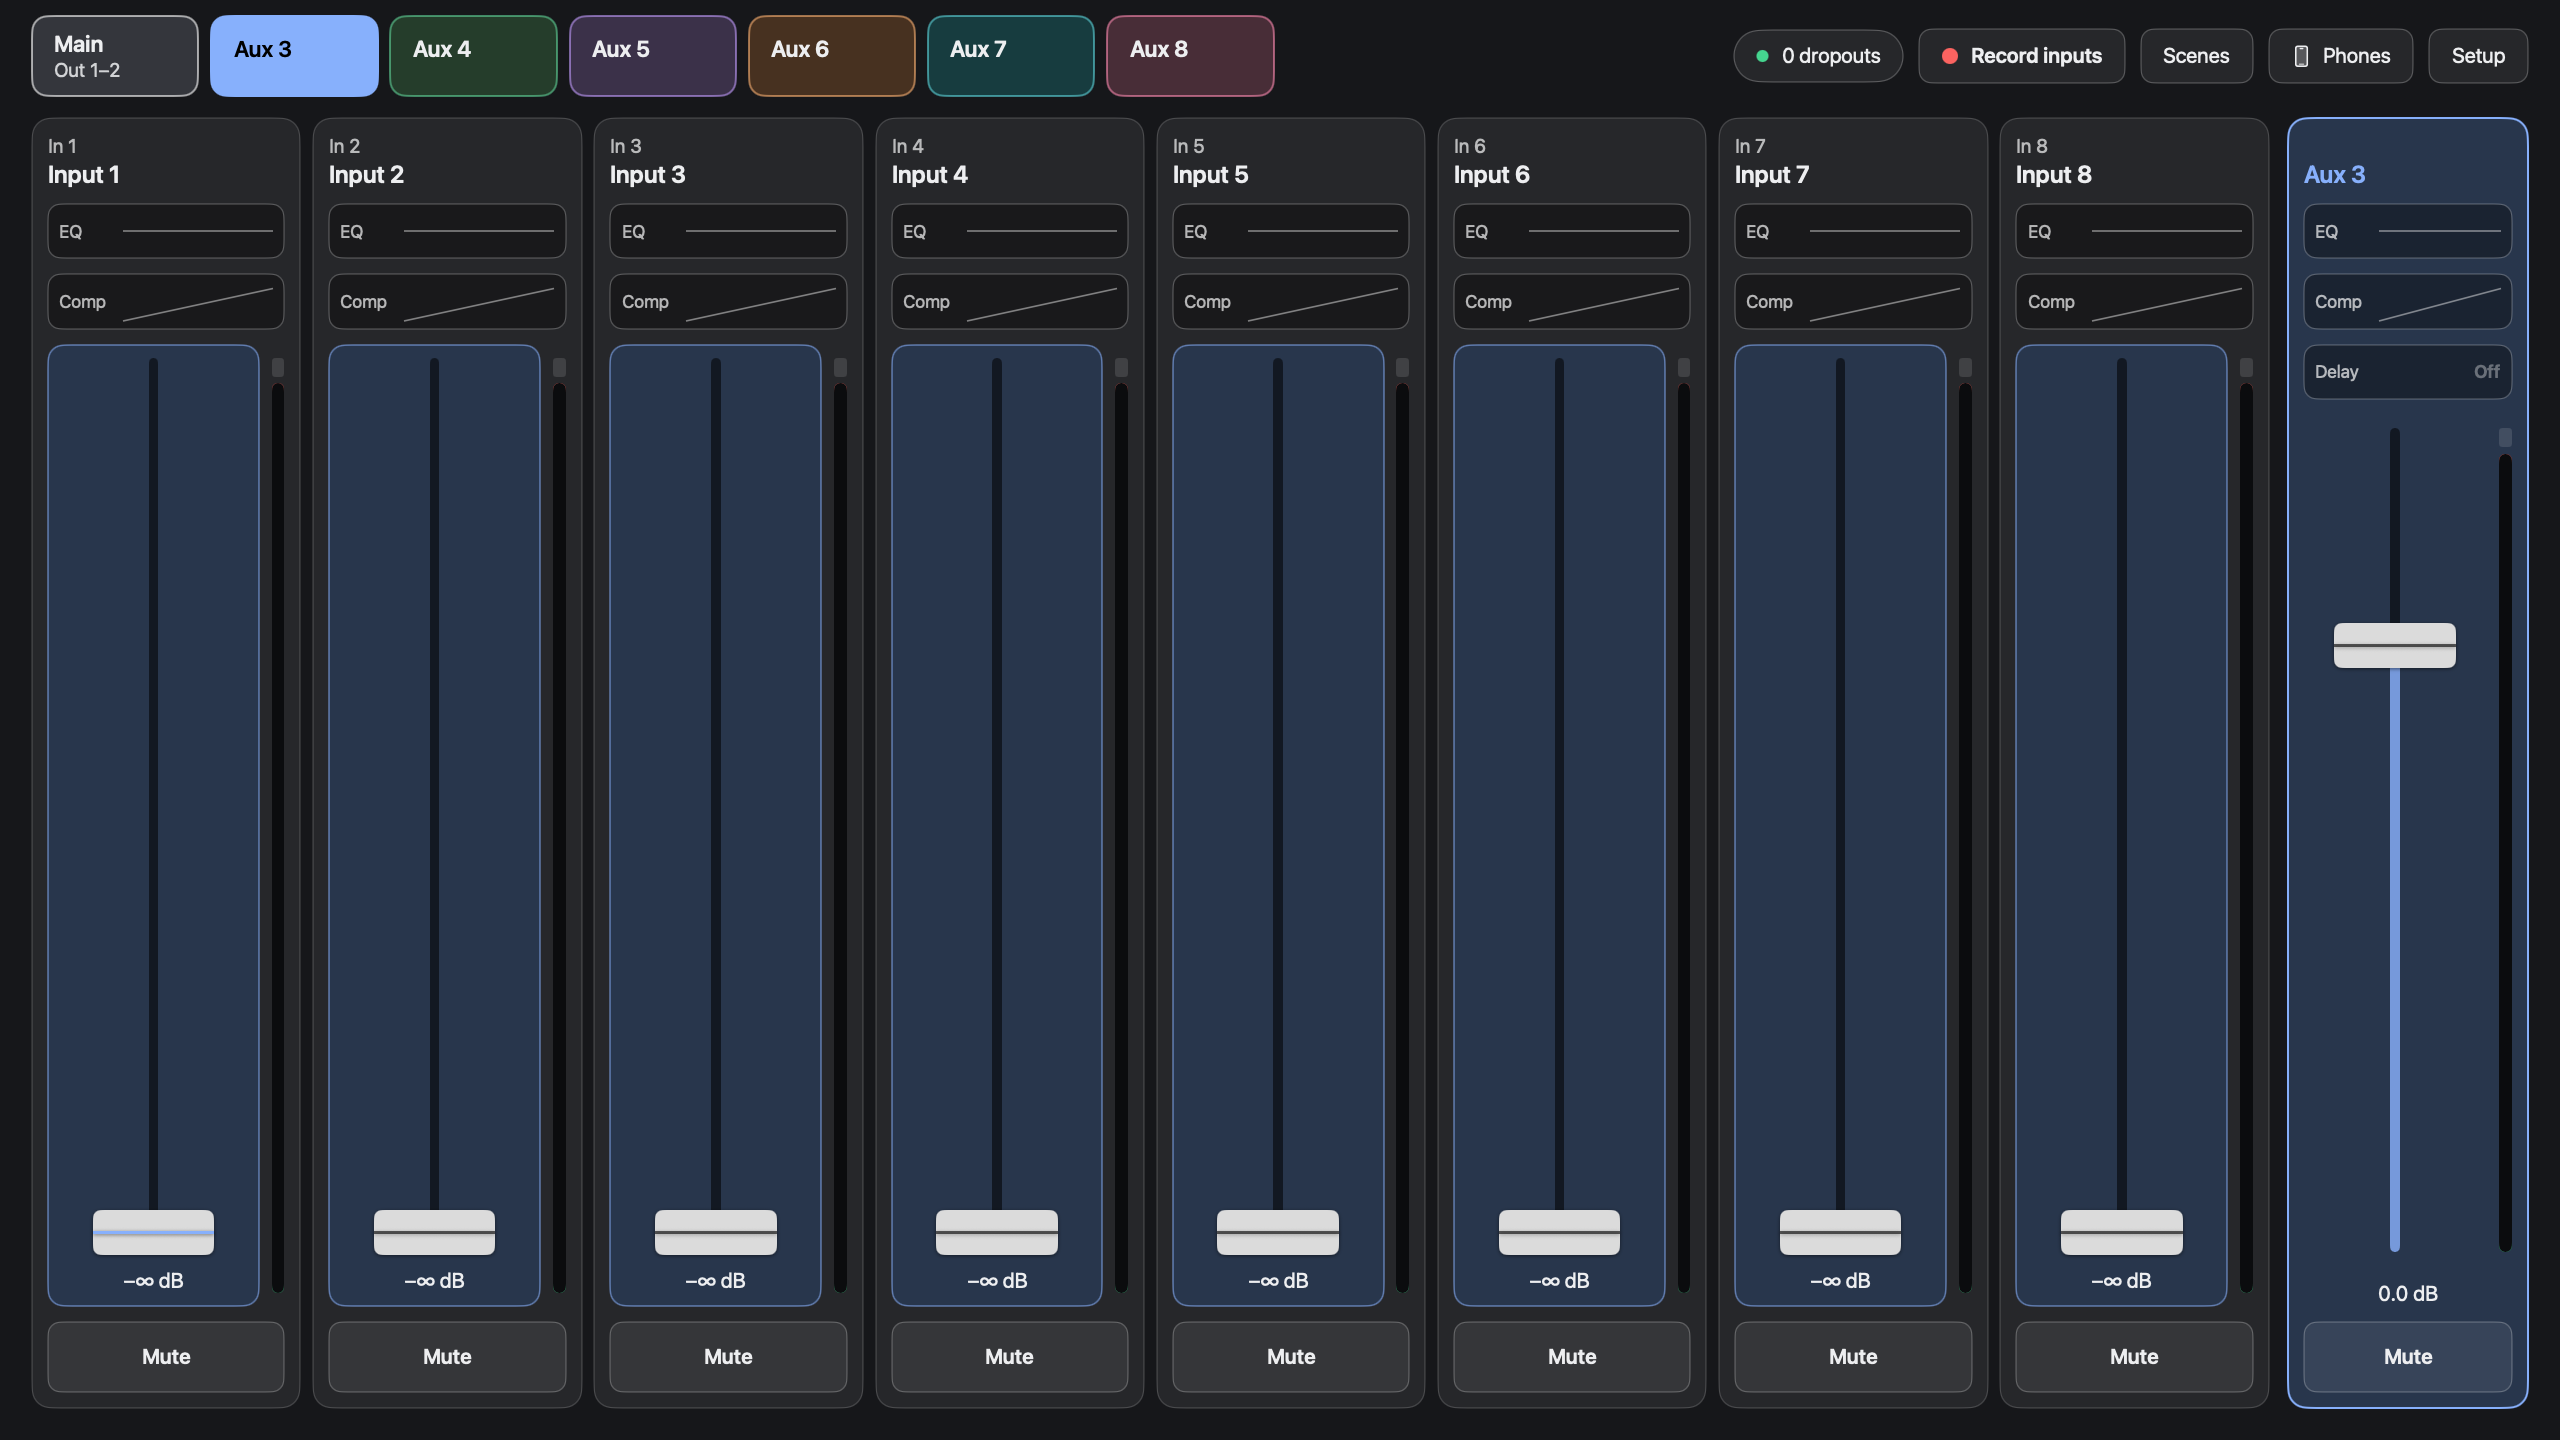Open EQ for Input 4
This screenshot has height=1440, width=2560.
pyautogui.click(x=1009, y=231)
